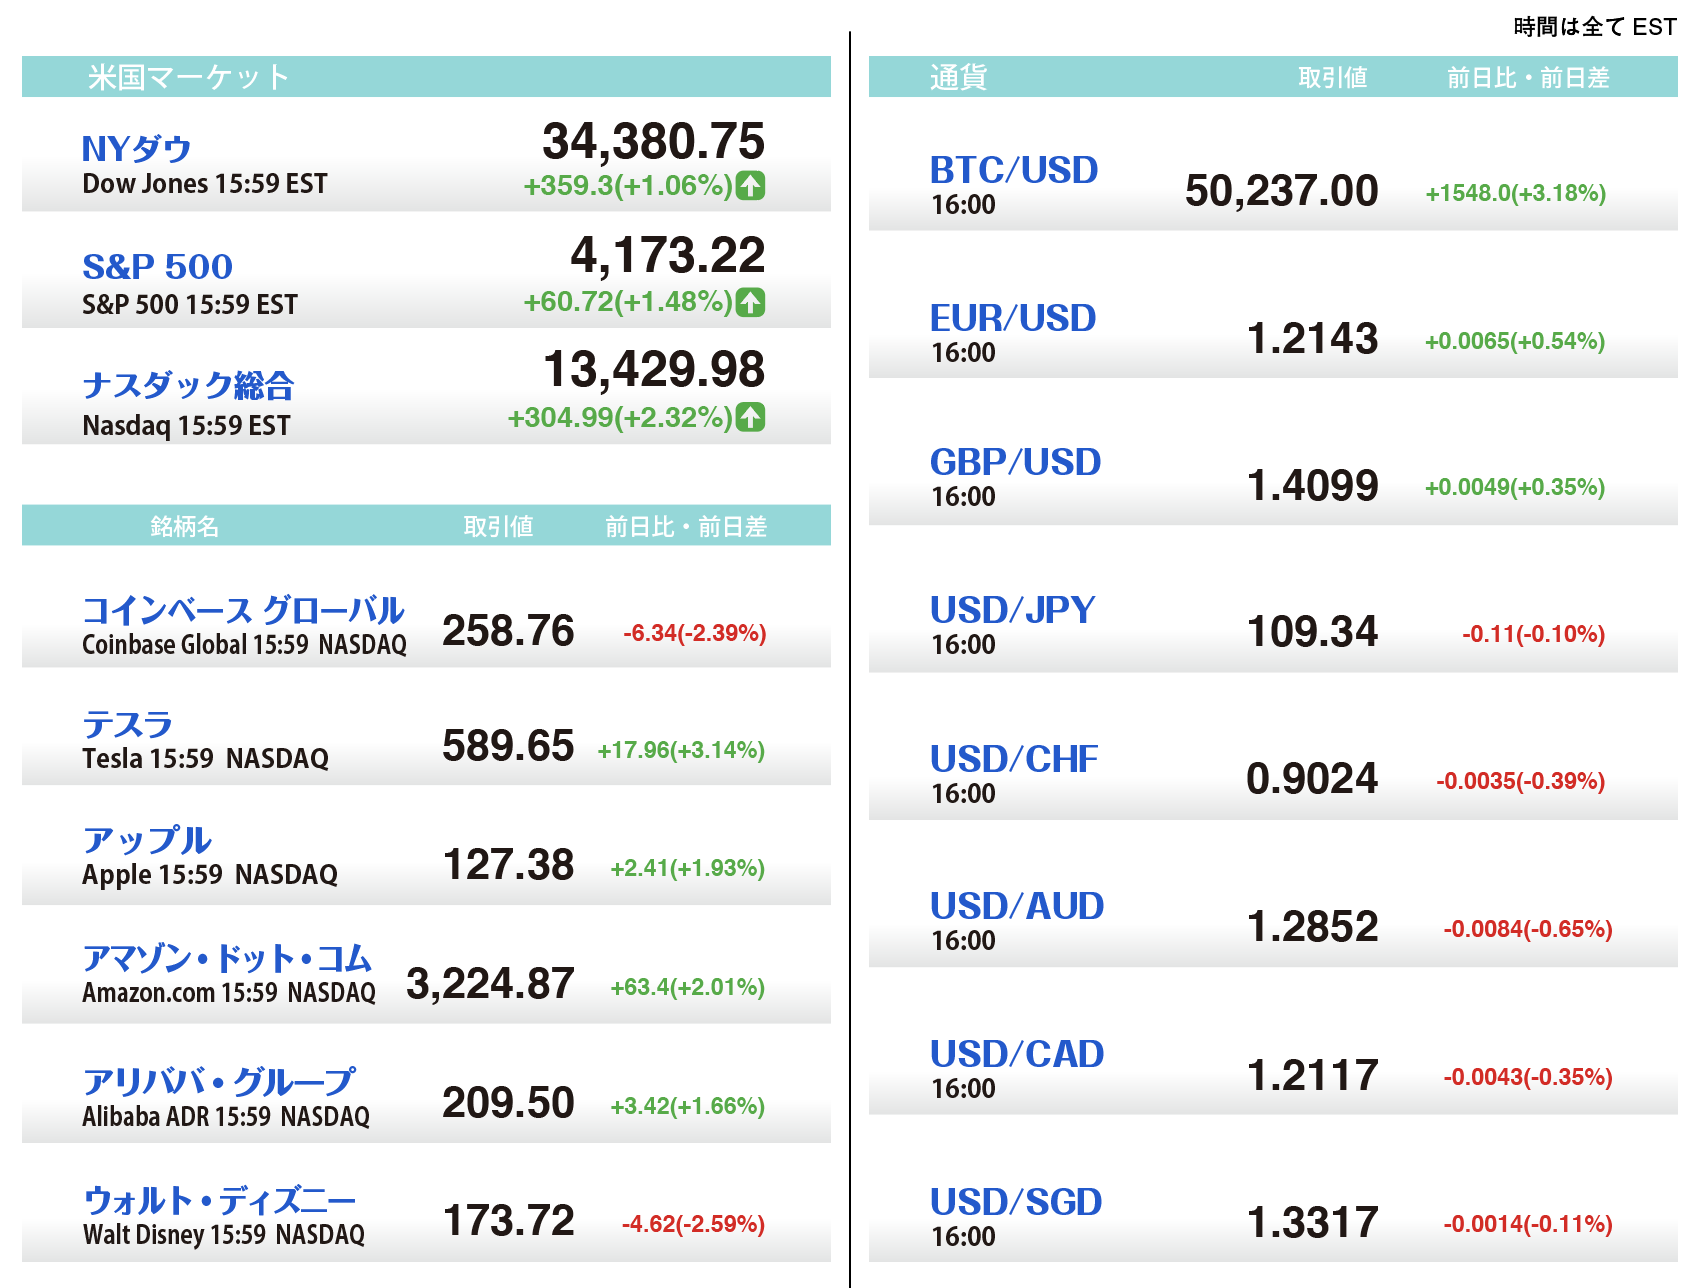Screen dimensions: 1696x1288
Task: Open the コインベース グローバル stock link
Action: click(x=243, y=610)
